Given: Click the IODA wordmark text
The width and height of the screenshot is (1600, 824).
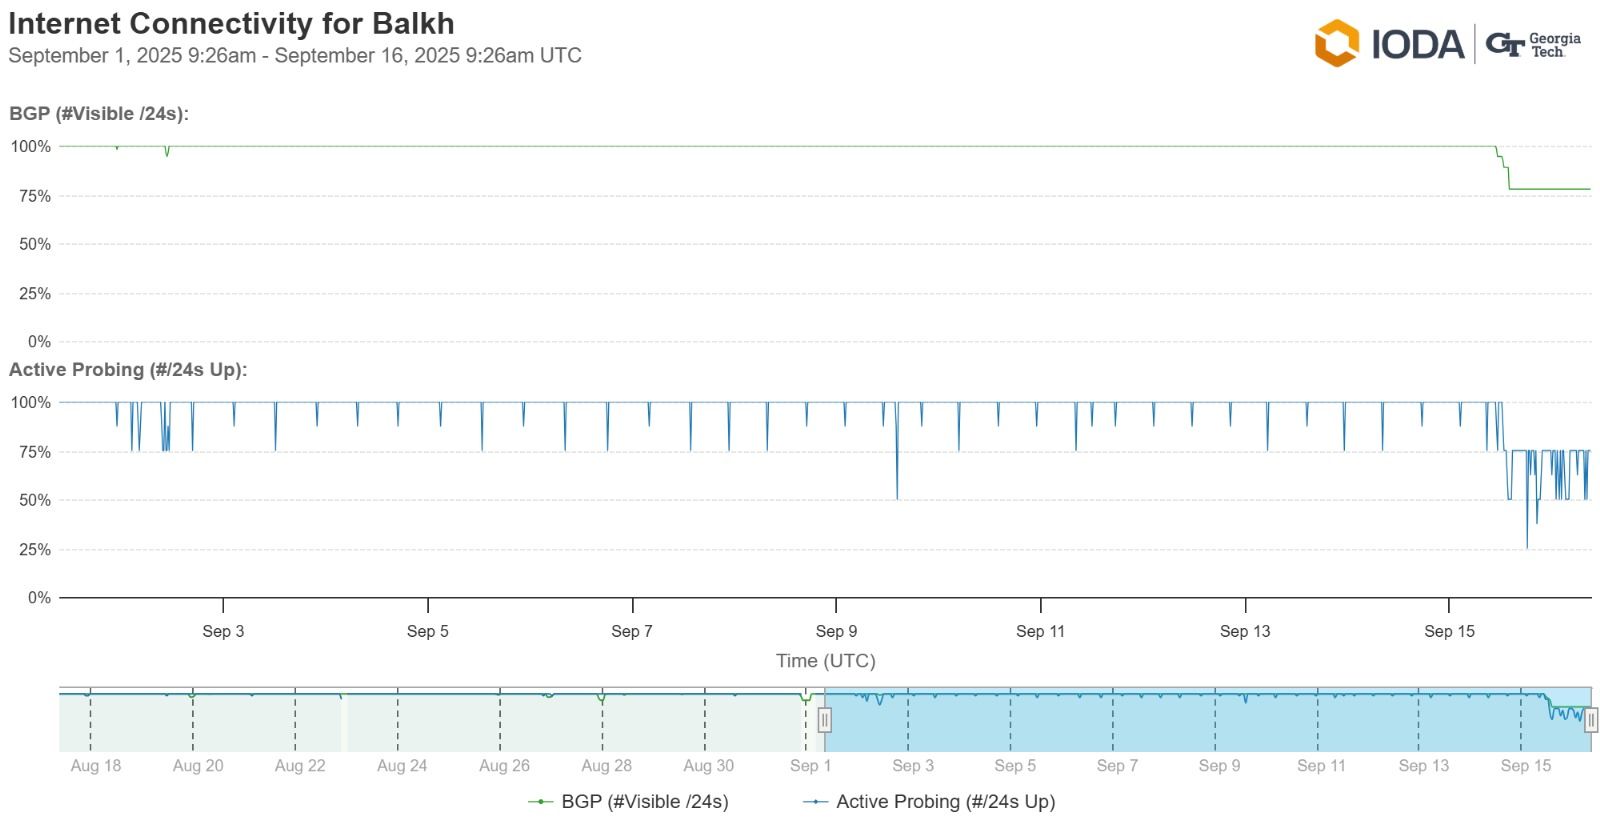Looking at the screenshot, I should (1417, 44).
